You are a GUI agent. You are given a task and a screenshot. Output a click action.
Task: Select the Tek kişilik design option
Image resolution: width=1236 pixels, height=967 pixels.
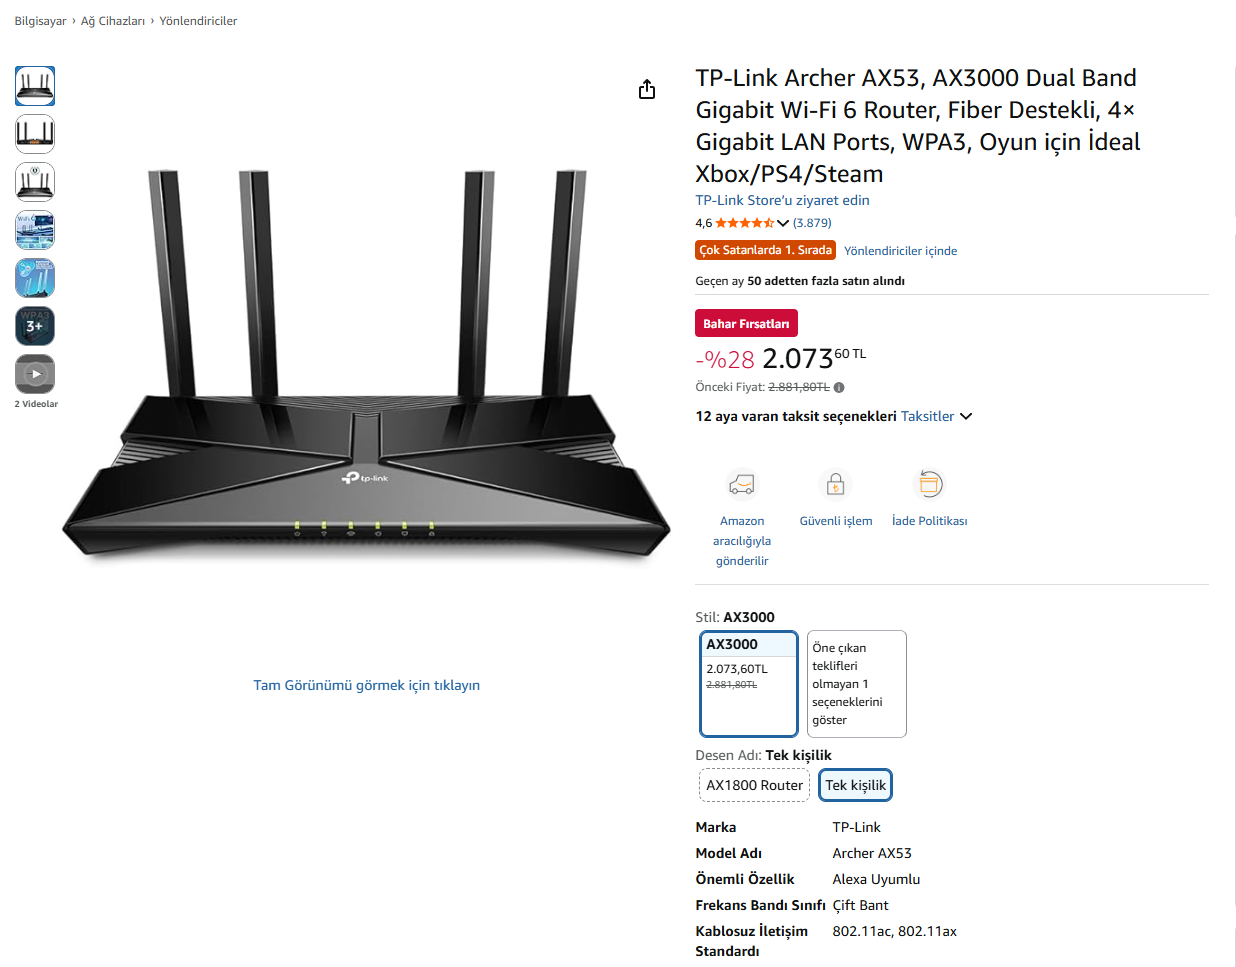[x=855, y=785]
